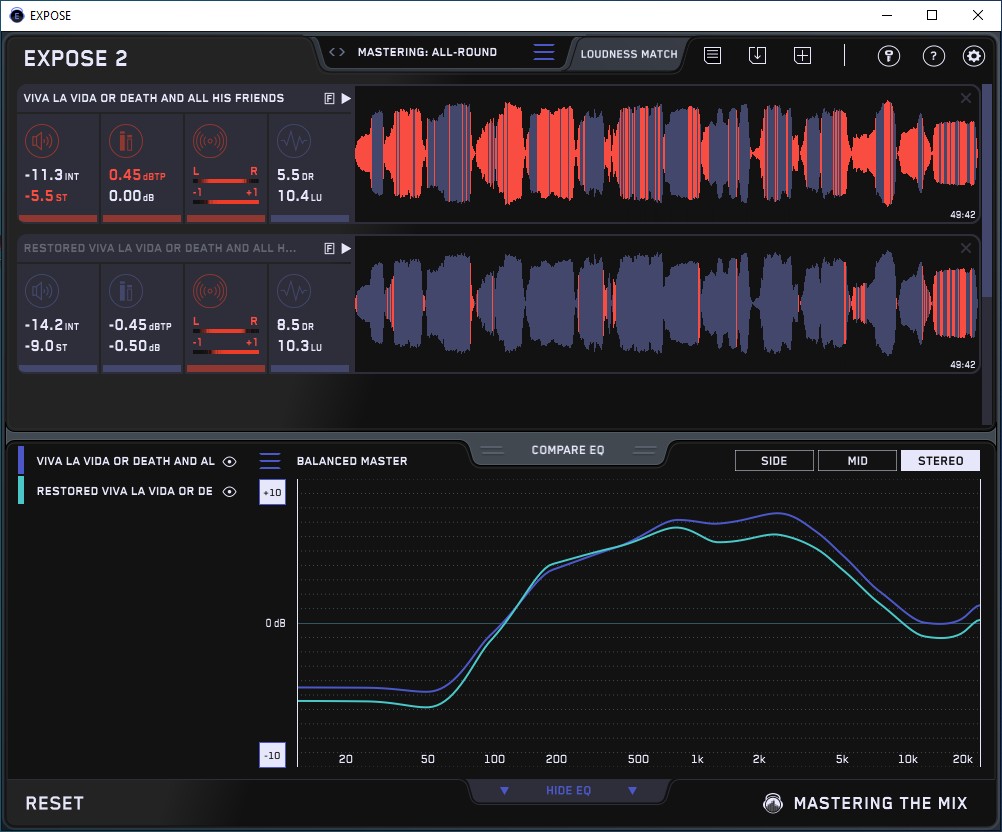Open the help question mark icon
This screenshot has width=1002, height=832.
click(x=932, y=56)
